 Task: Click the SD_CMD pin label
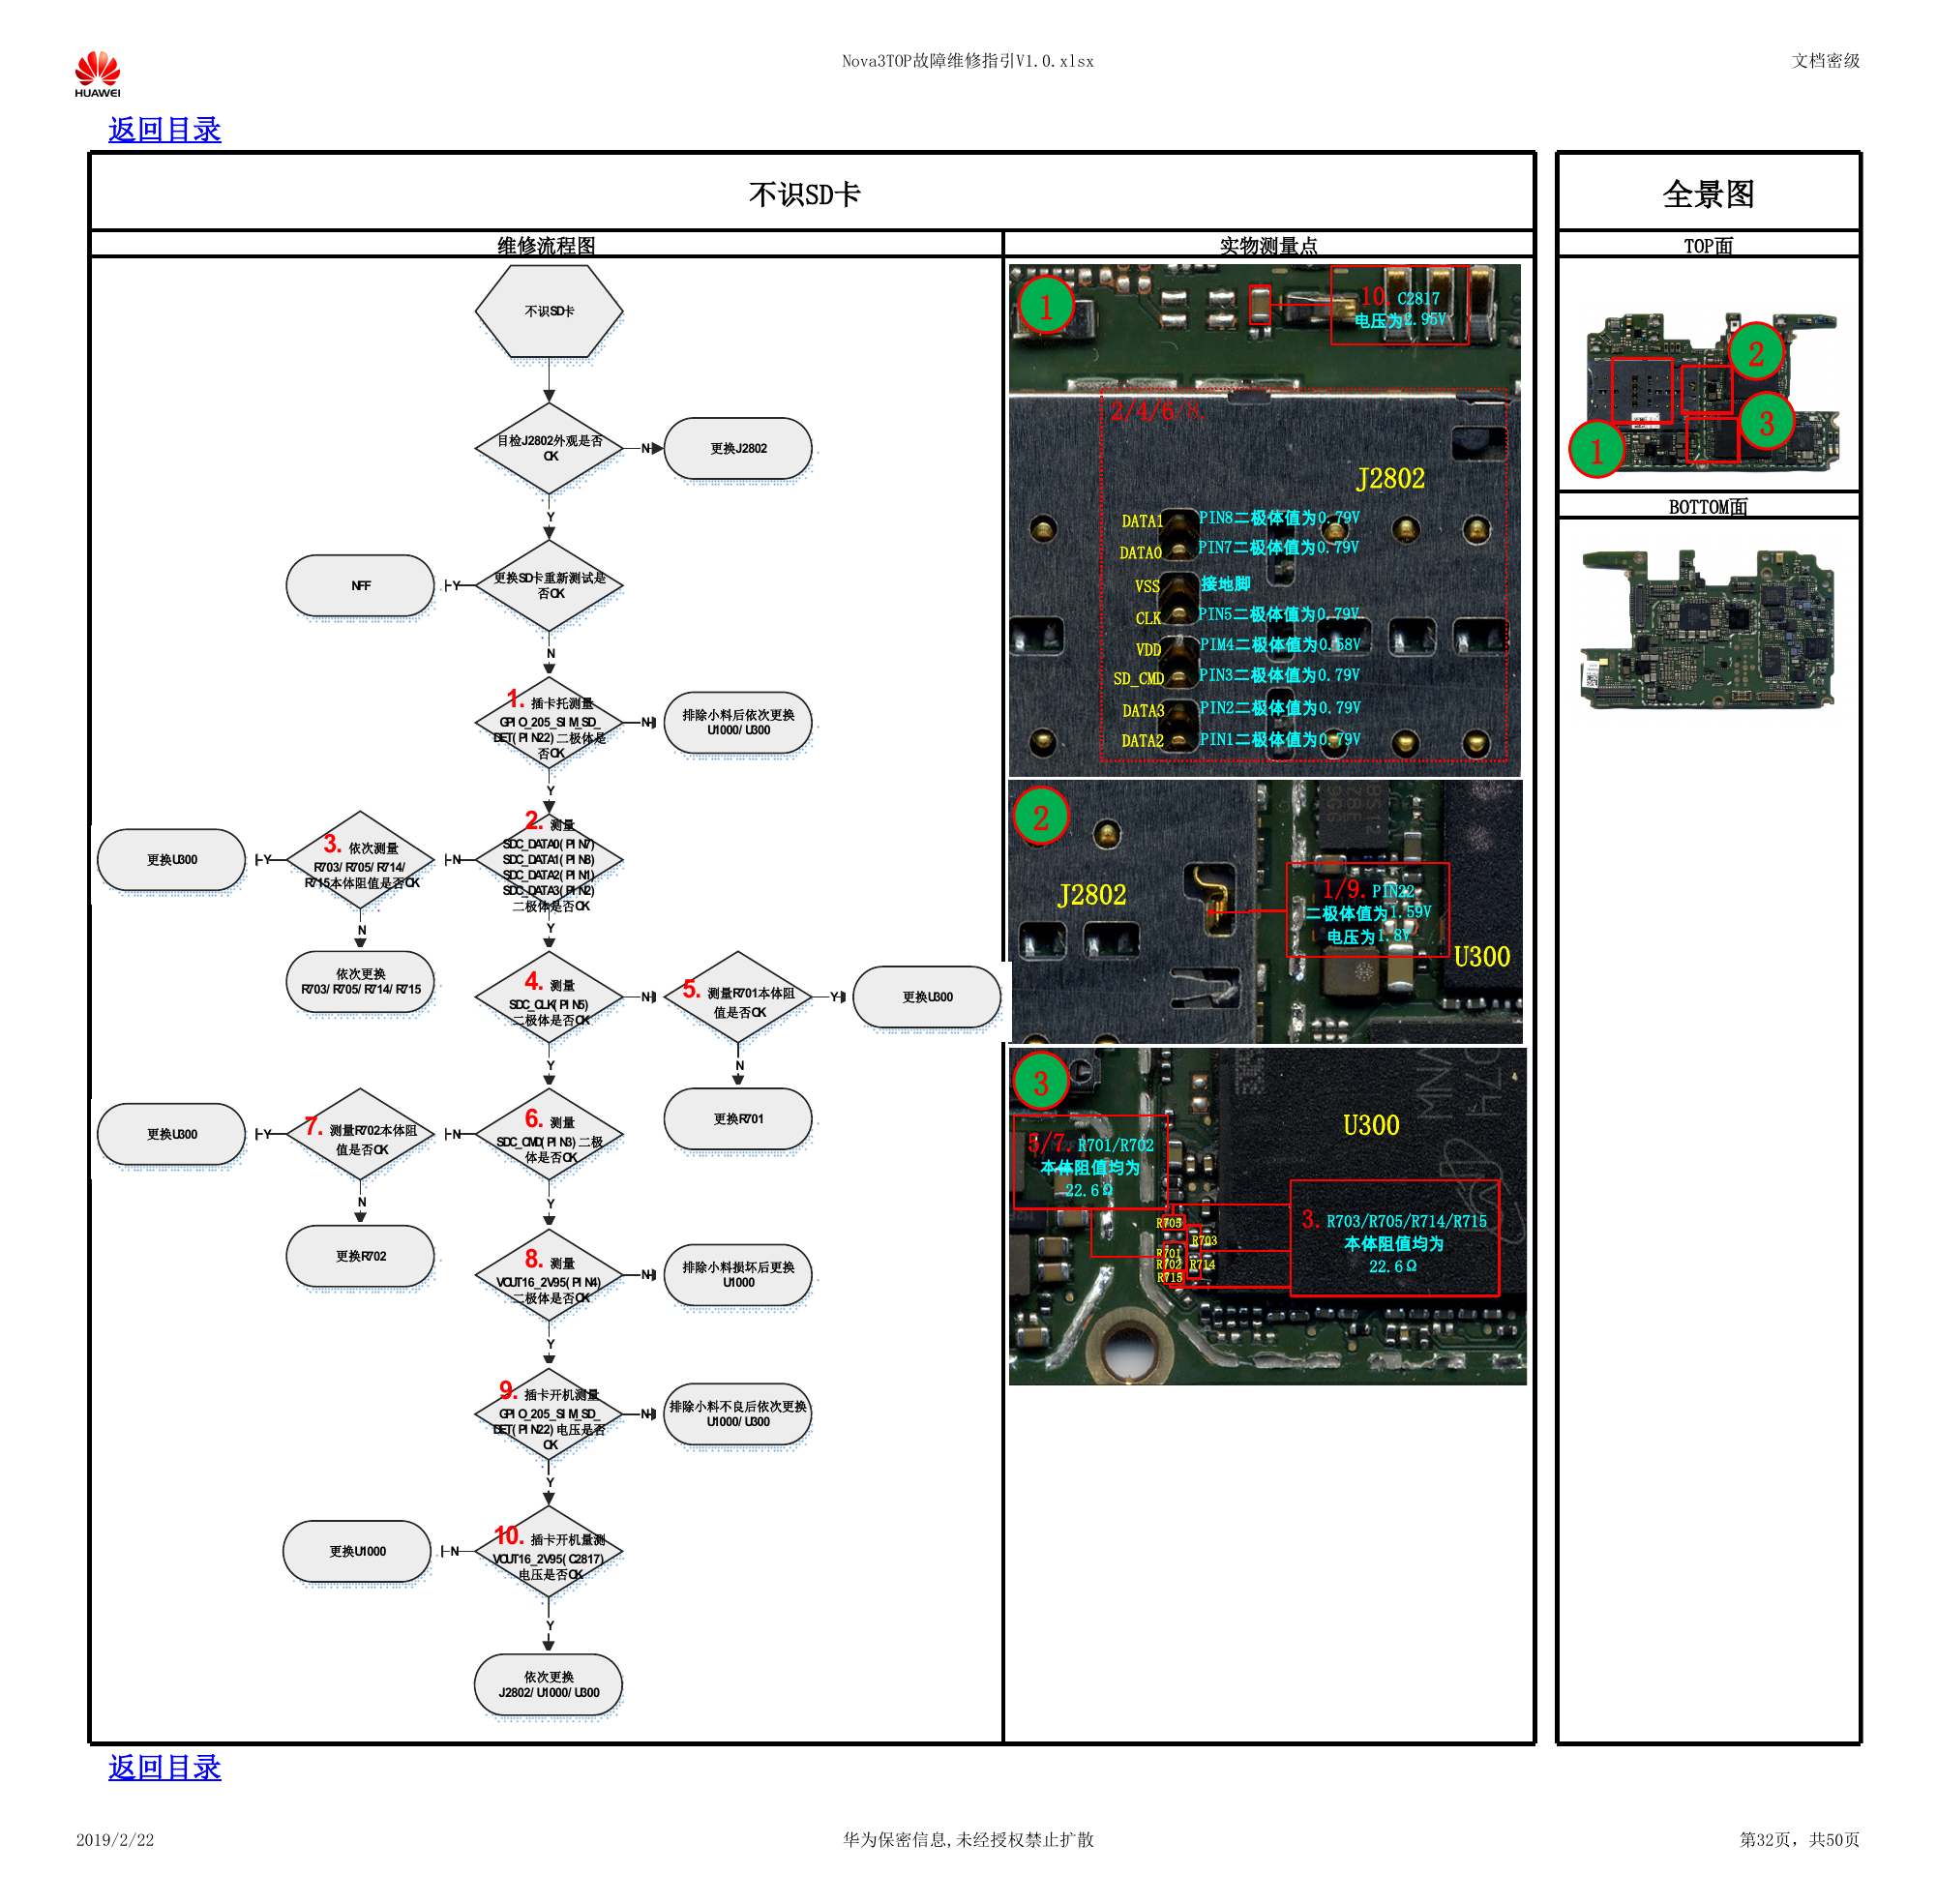coord(1138,679)
